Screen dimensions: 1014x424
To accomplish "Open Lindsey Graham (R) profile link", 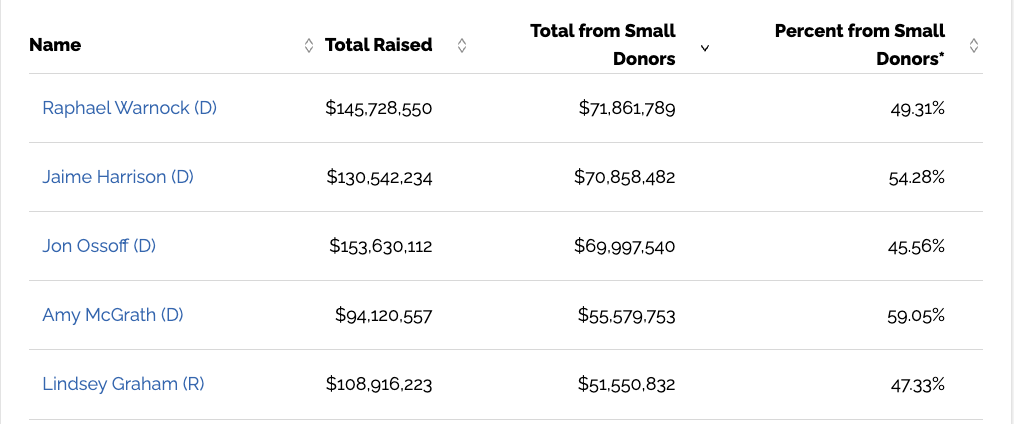I will [x=123, y=384].
